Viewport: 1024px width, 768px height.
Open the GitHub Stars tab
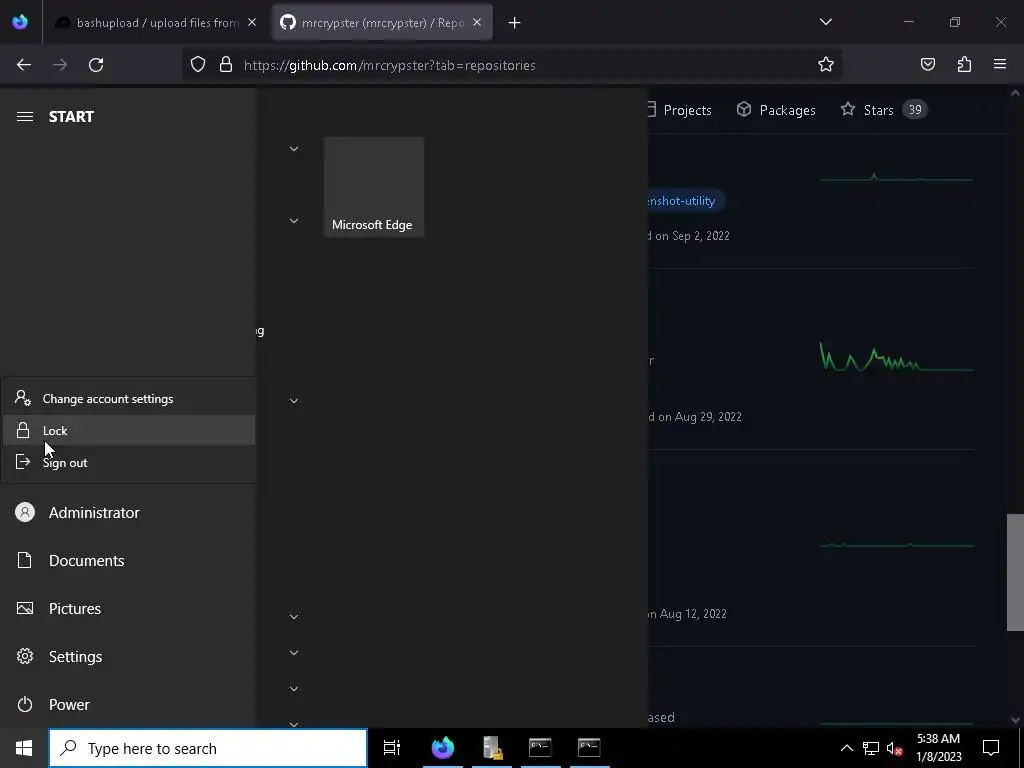884,110
